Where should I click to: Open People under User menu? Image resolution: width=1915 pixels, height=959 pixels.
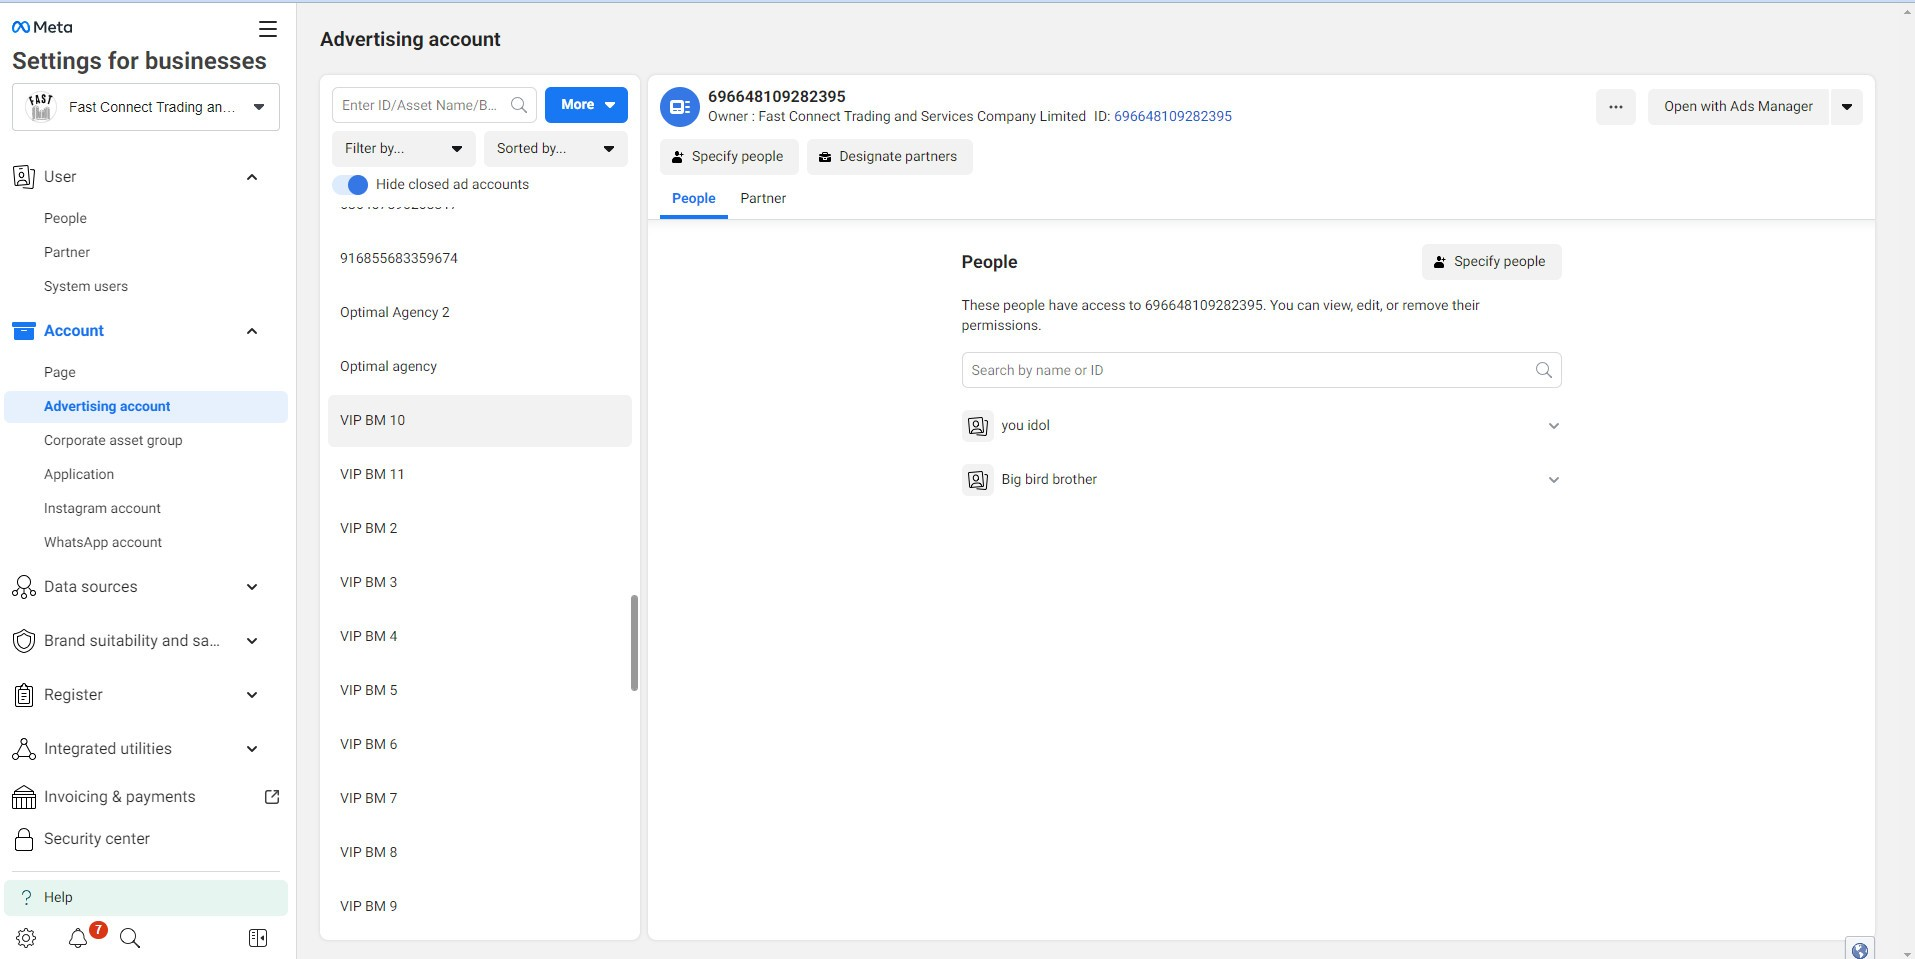pyautogui.click(x=65, y=219)
